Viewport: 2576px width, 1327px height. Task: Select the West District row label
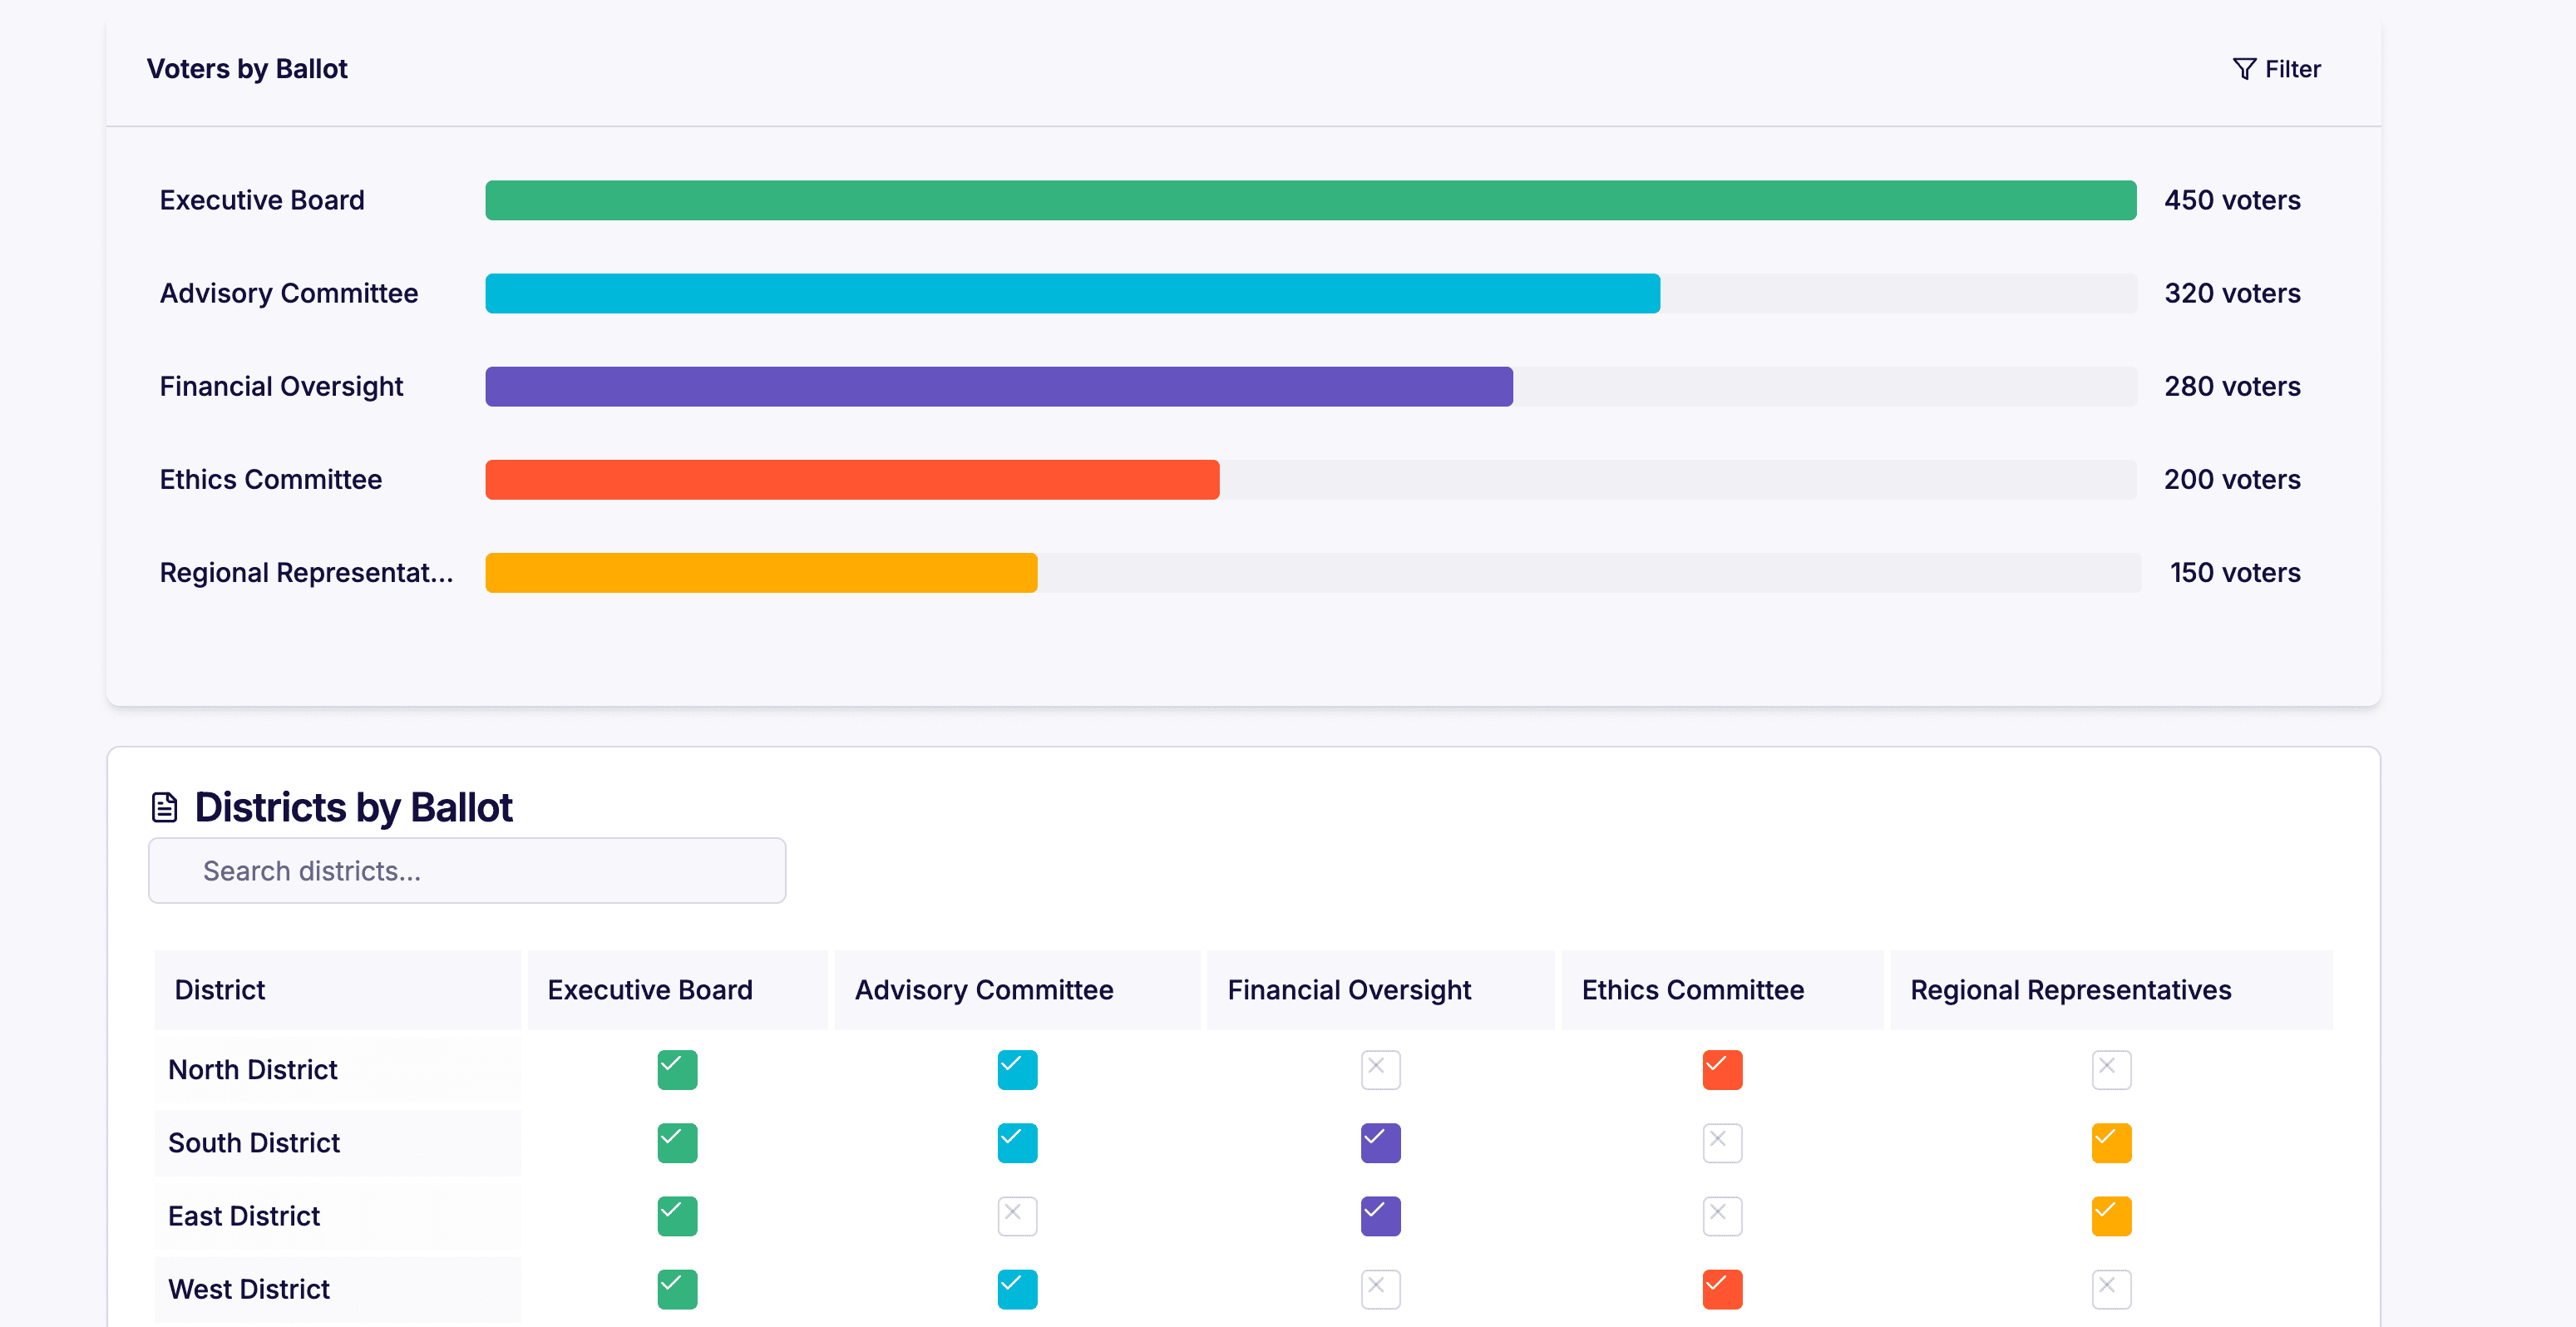point(249,1289)
